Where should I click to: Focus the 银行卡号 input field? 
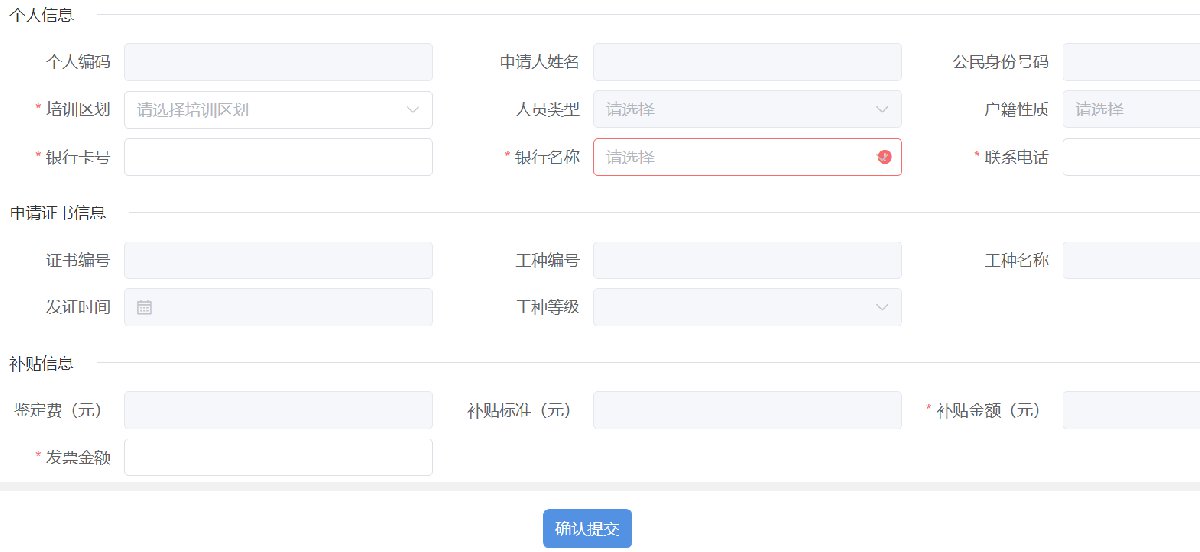278,157
